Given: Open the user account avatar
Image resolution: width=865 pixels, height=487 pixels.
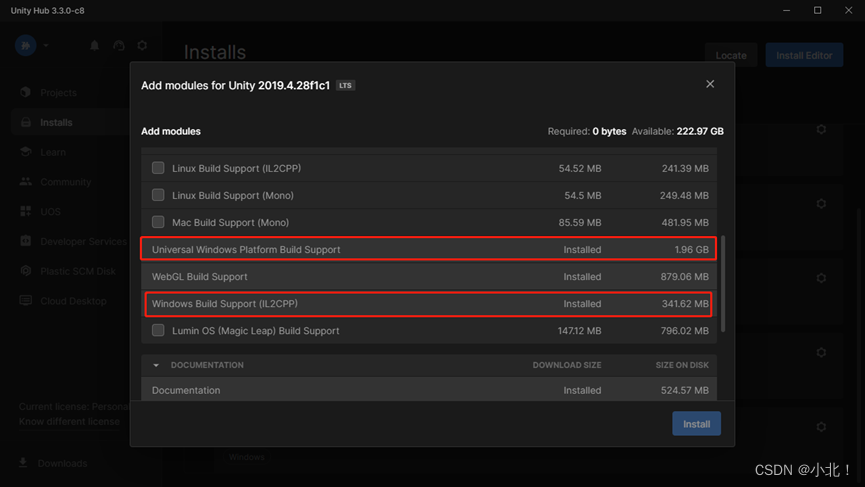Looking at the screenshot, I should (25, 45).
